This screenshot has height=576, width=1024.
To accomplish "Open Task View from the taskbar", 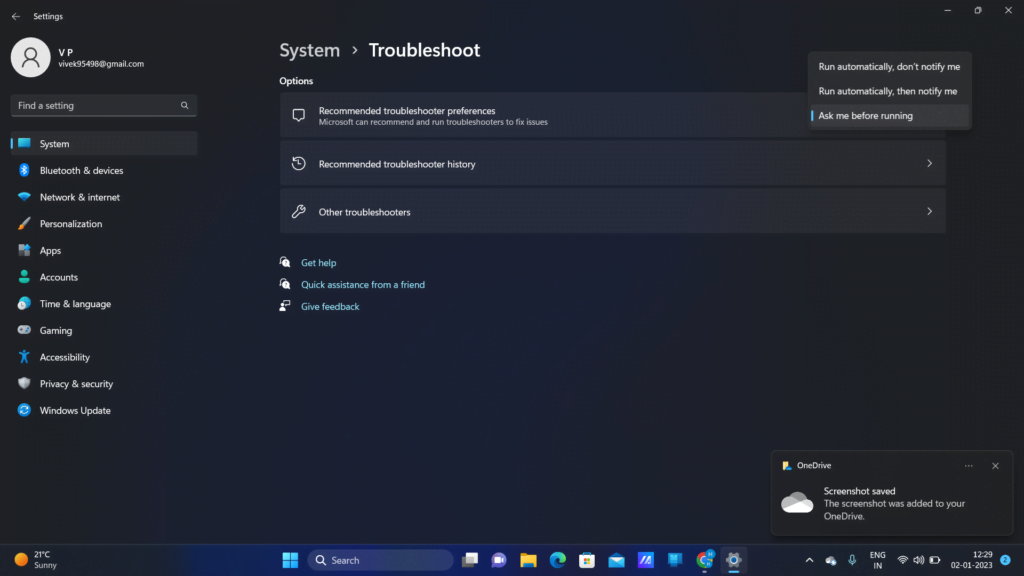I will (470, 560).
